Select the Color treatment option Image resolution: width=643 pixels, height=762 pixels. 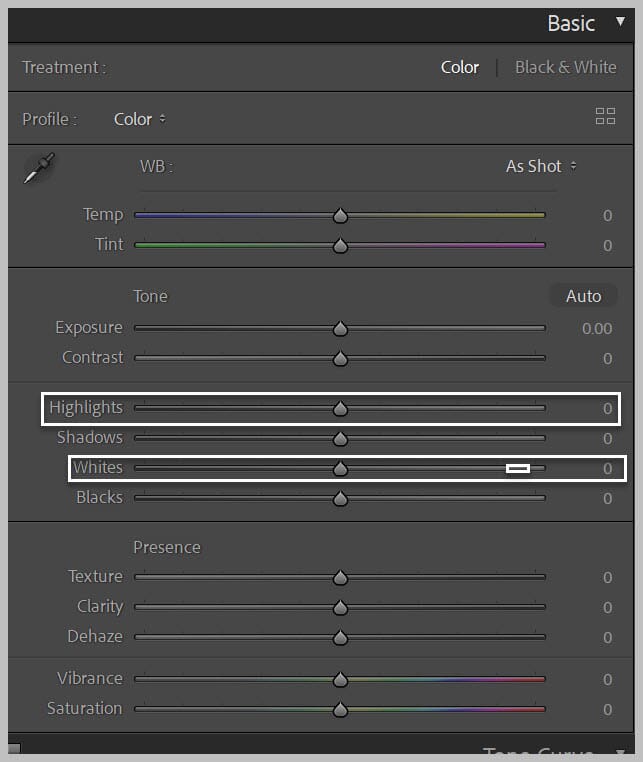tap(460, 67)
